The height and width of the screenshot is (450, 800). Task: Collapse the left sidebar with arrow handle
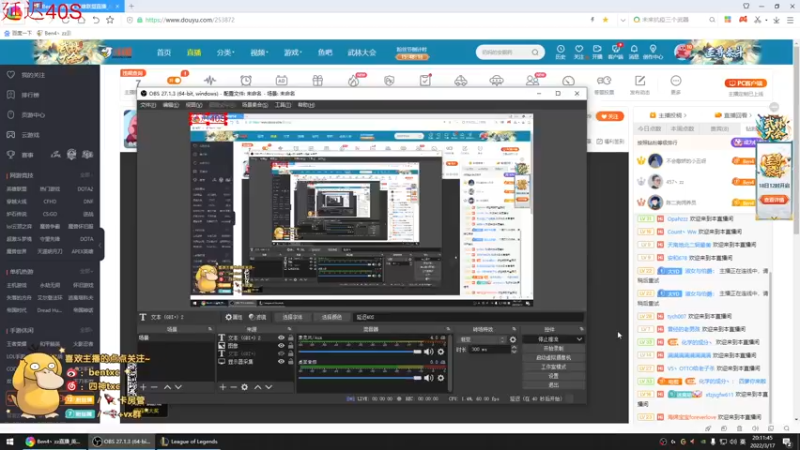(100, 245)
